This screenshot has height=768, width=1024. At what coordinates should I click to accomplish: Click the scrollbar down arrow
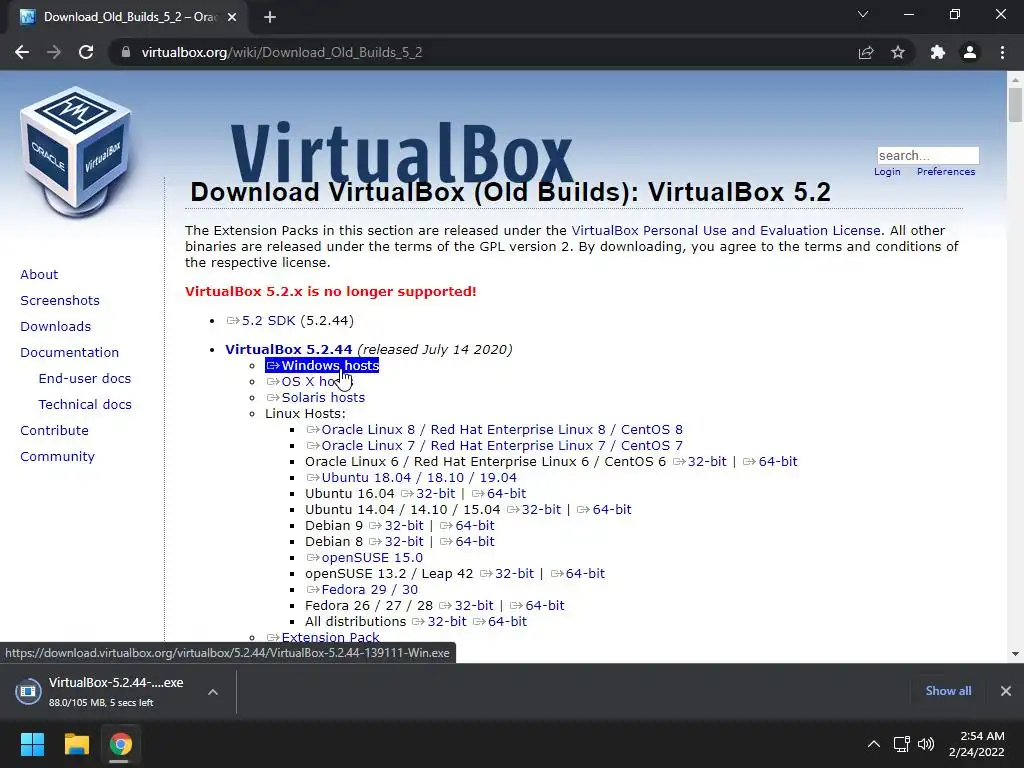coord(1015,654)
